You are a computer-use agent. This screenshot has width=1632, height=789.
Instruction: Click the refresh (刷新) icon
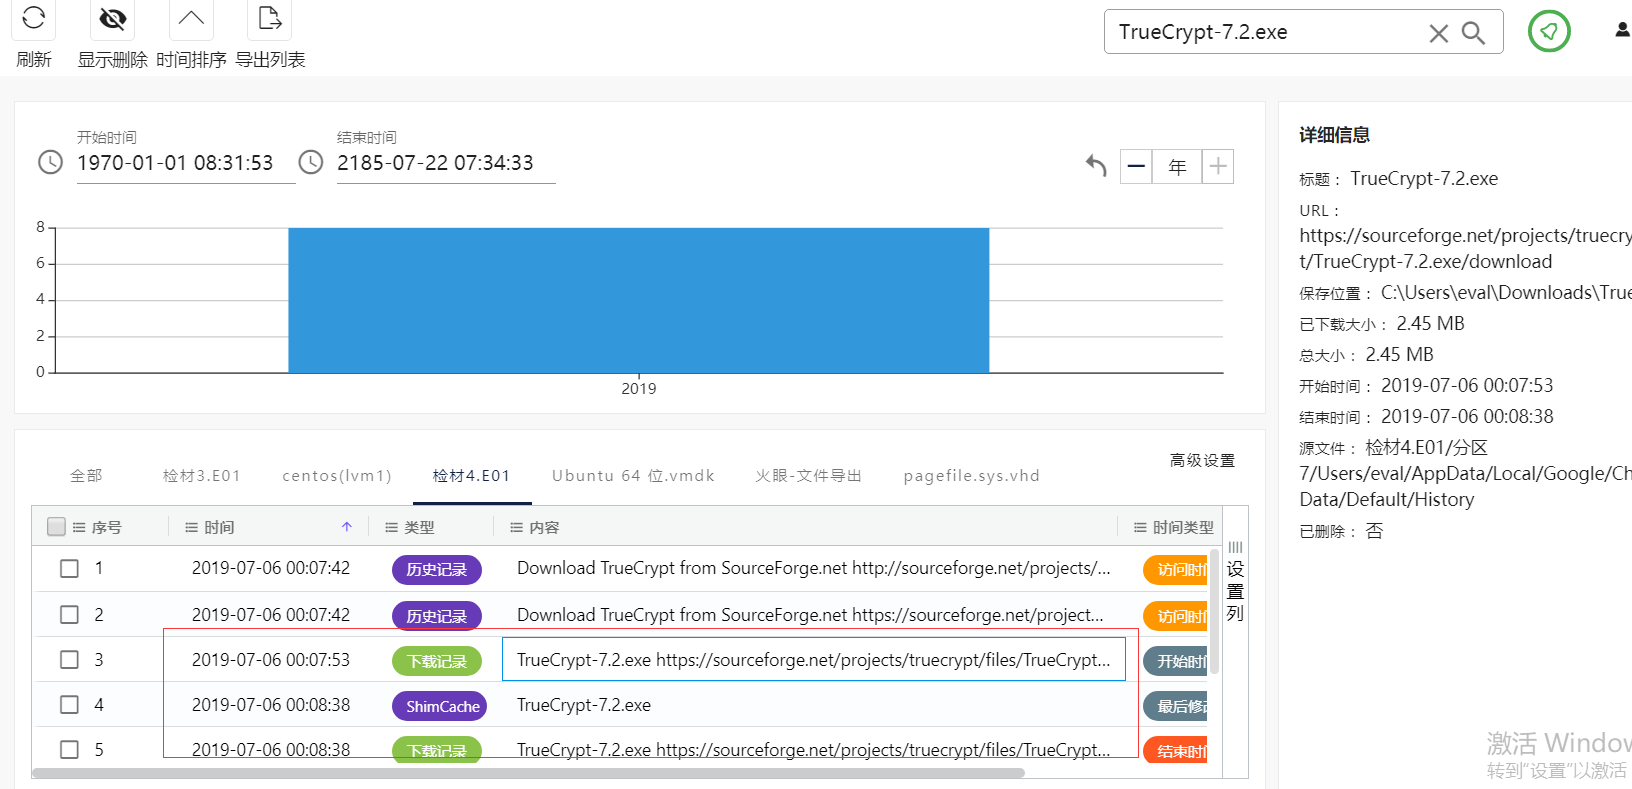(33, 18)
